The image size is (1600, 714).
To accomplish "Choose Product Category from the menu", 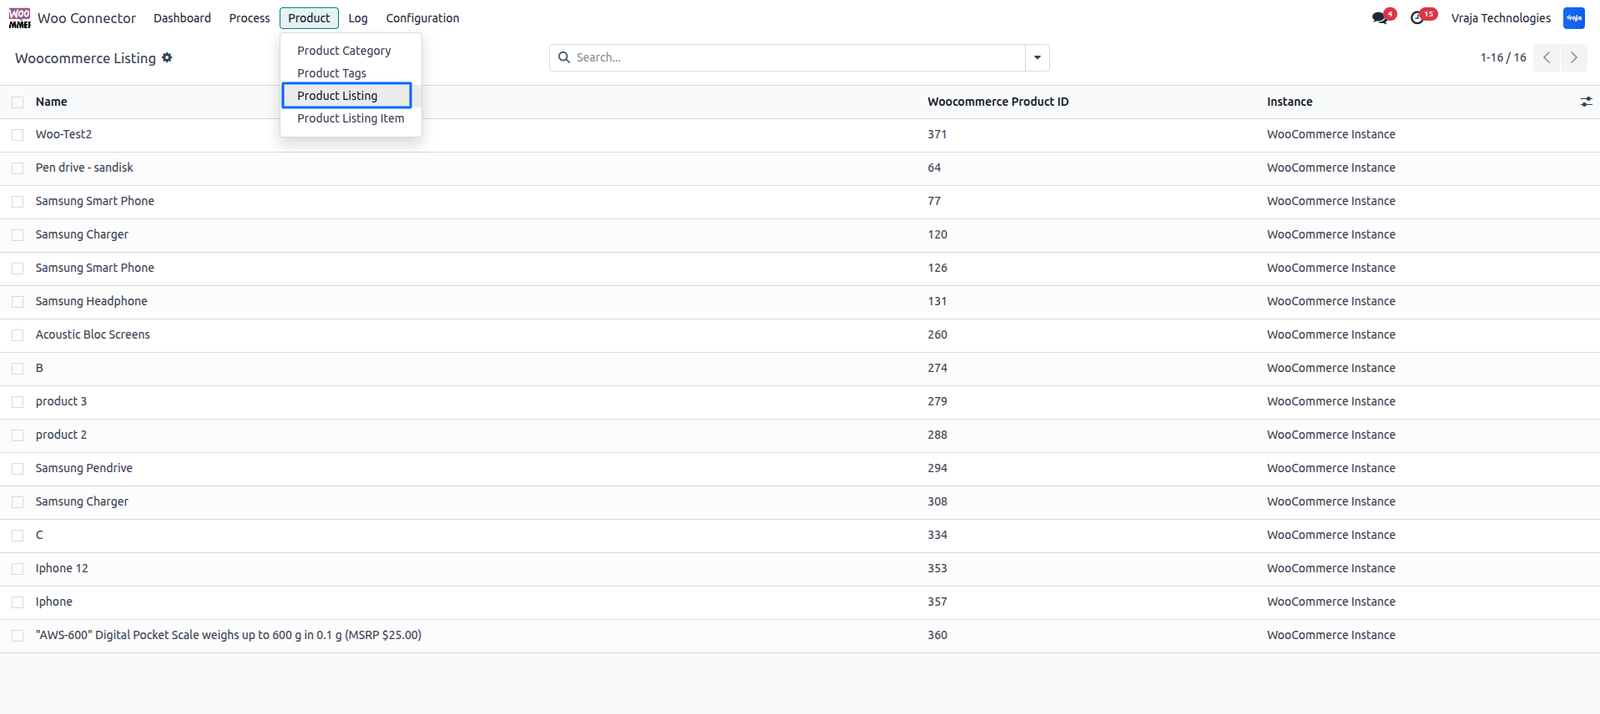I will coord(344,51).
